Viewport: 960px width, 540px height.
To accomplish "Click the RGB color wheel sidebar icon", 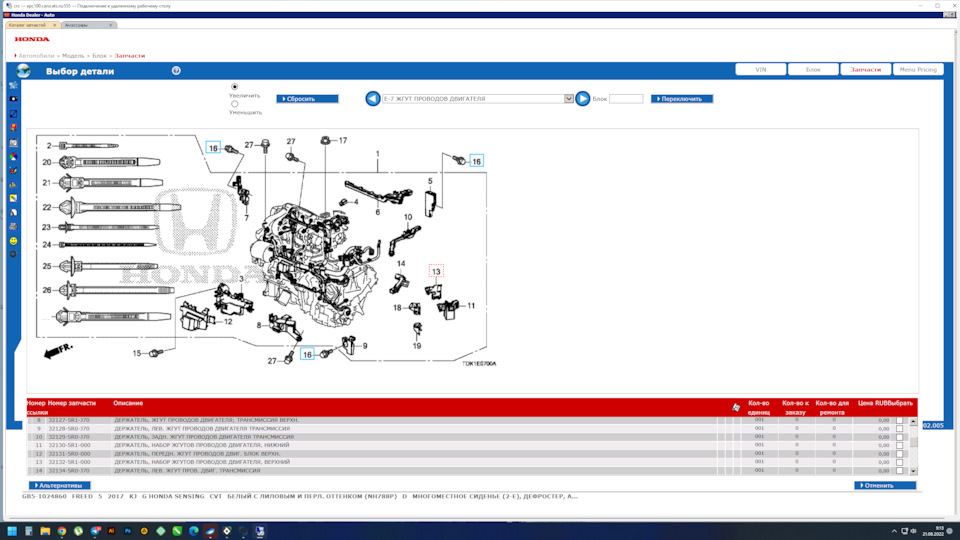I will click(x=13, y=157).
